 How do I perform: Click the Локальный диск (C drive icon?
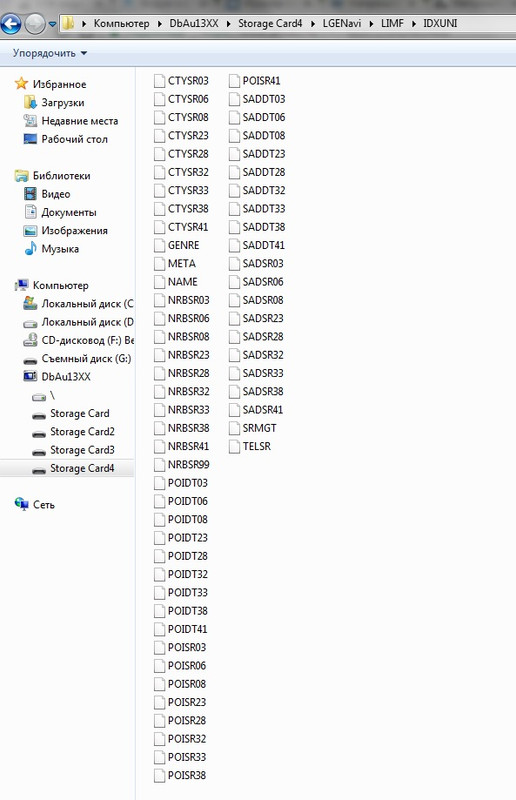30,304
